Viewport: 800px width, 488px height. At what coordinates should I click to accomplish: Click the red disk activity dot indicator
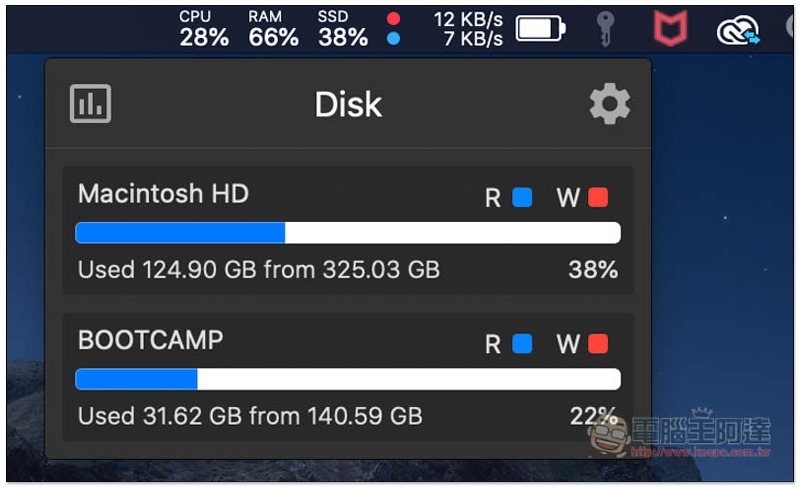394,18
